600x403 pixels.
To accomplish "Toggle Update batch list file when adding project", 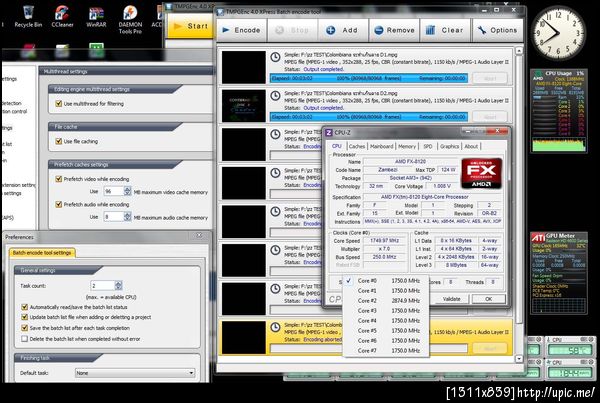I will point(24,317).
